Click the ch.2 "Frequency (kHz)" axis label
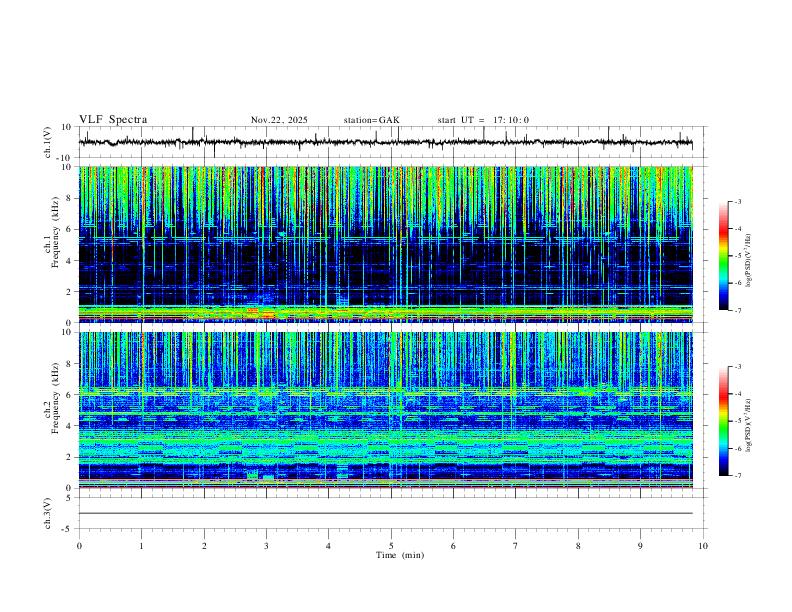This screenshot has width=792, height=612. pos(56,398)
